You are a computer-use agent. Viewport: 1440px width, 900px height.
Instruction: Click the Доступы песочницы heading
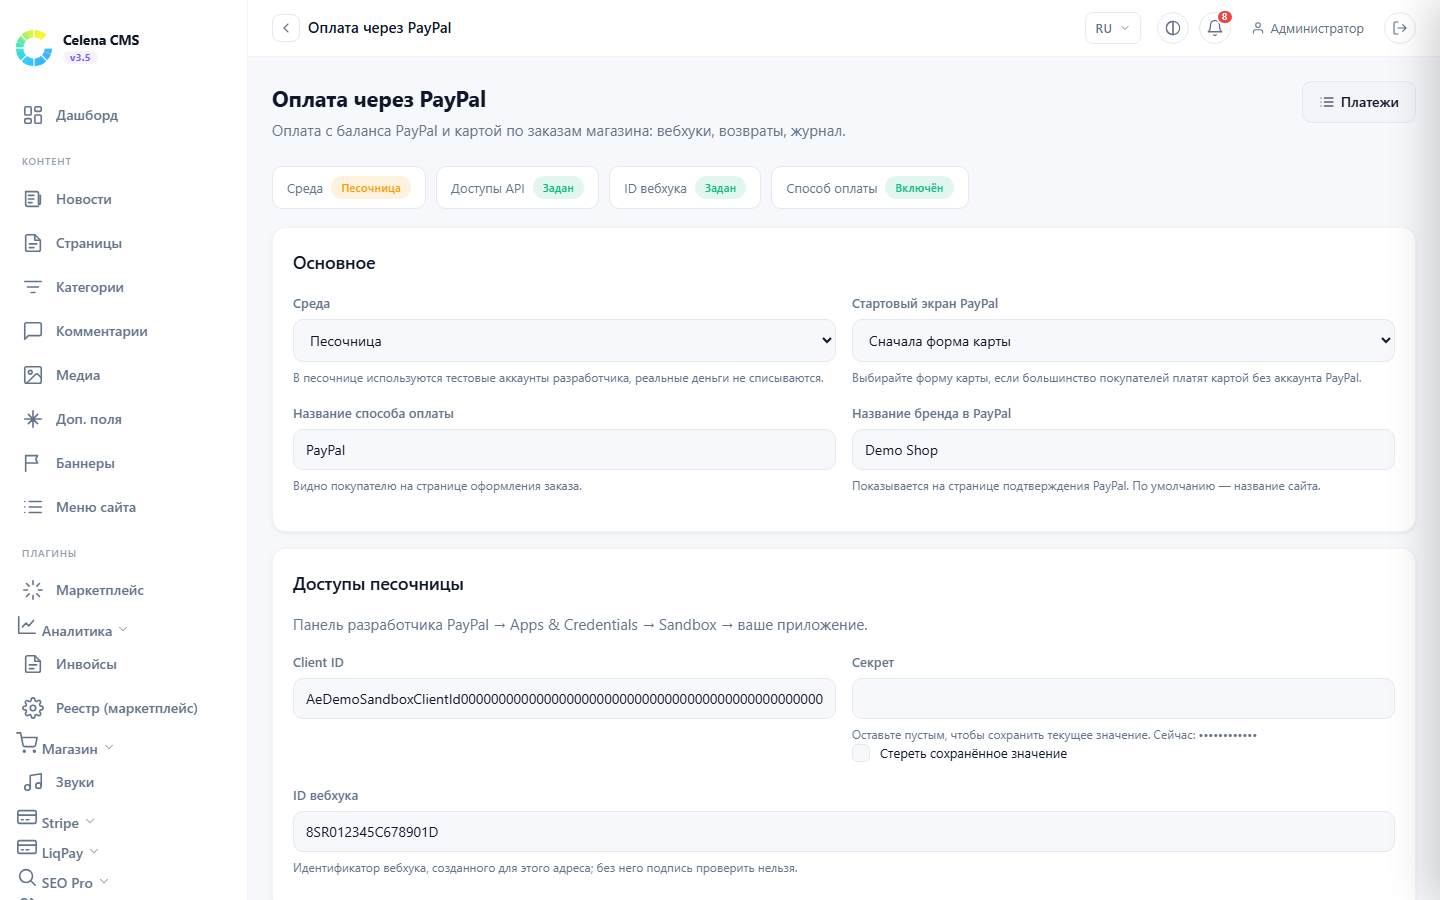pos(378,584)
